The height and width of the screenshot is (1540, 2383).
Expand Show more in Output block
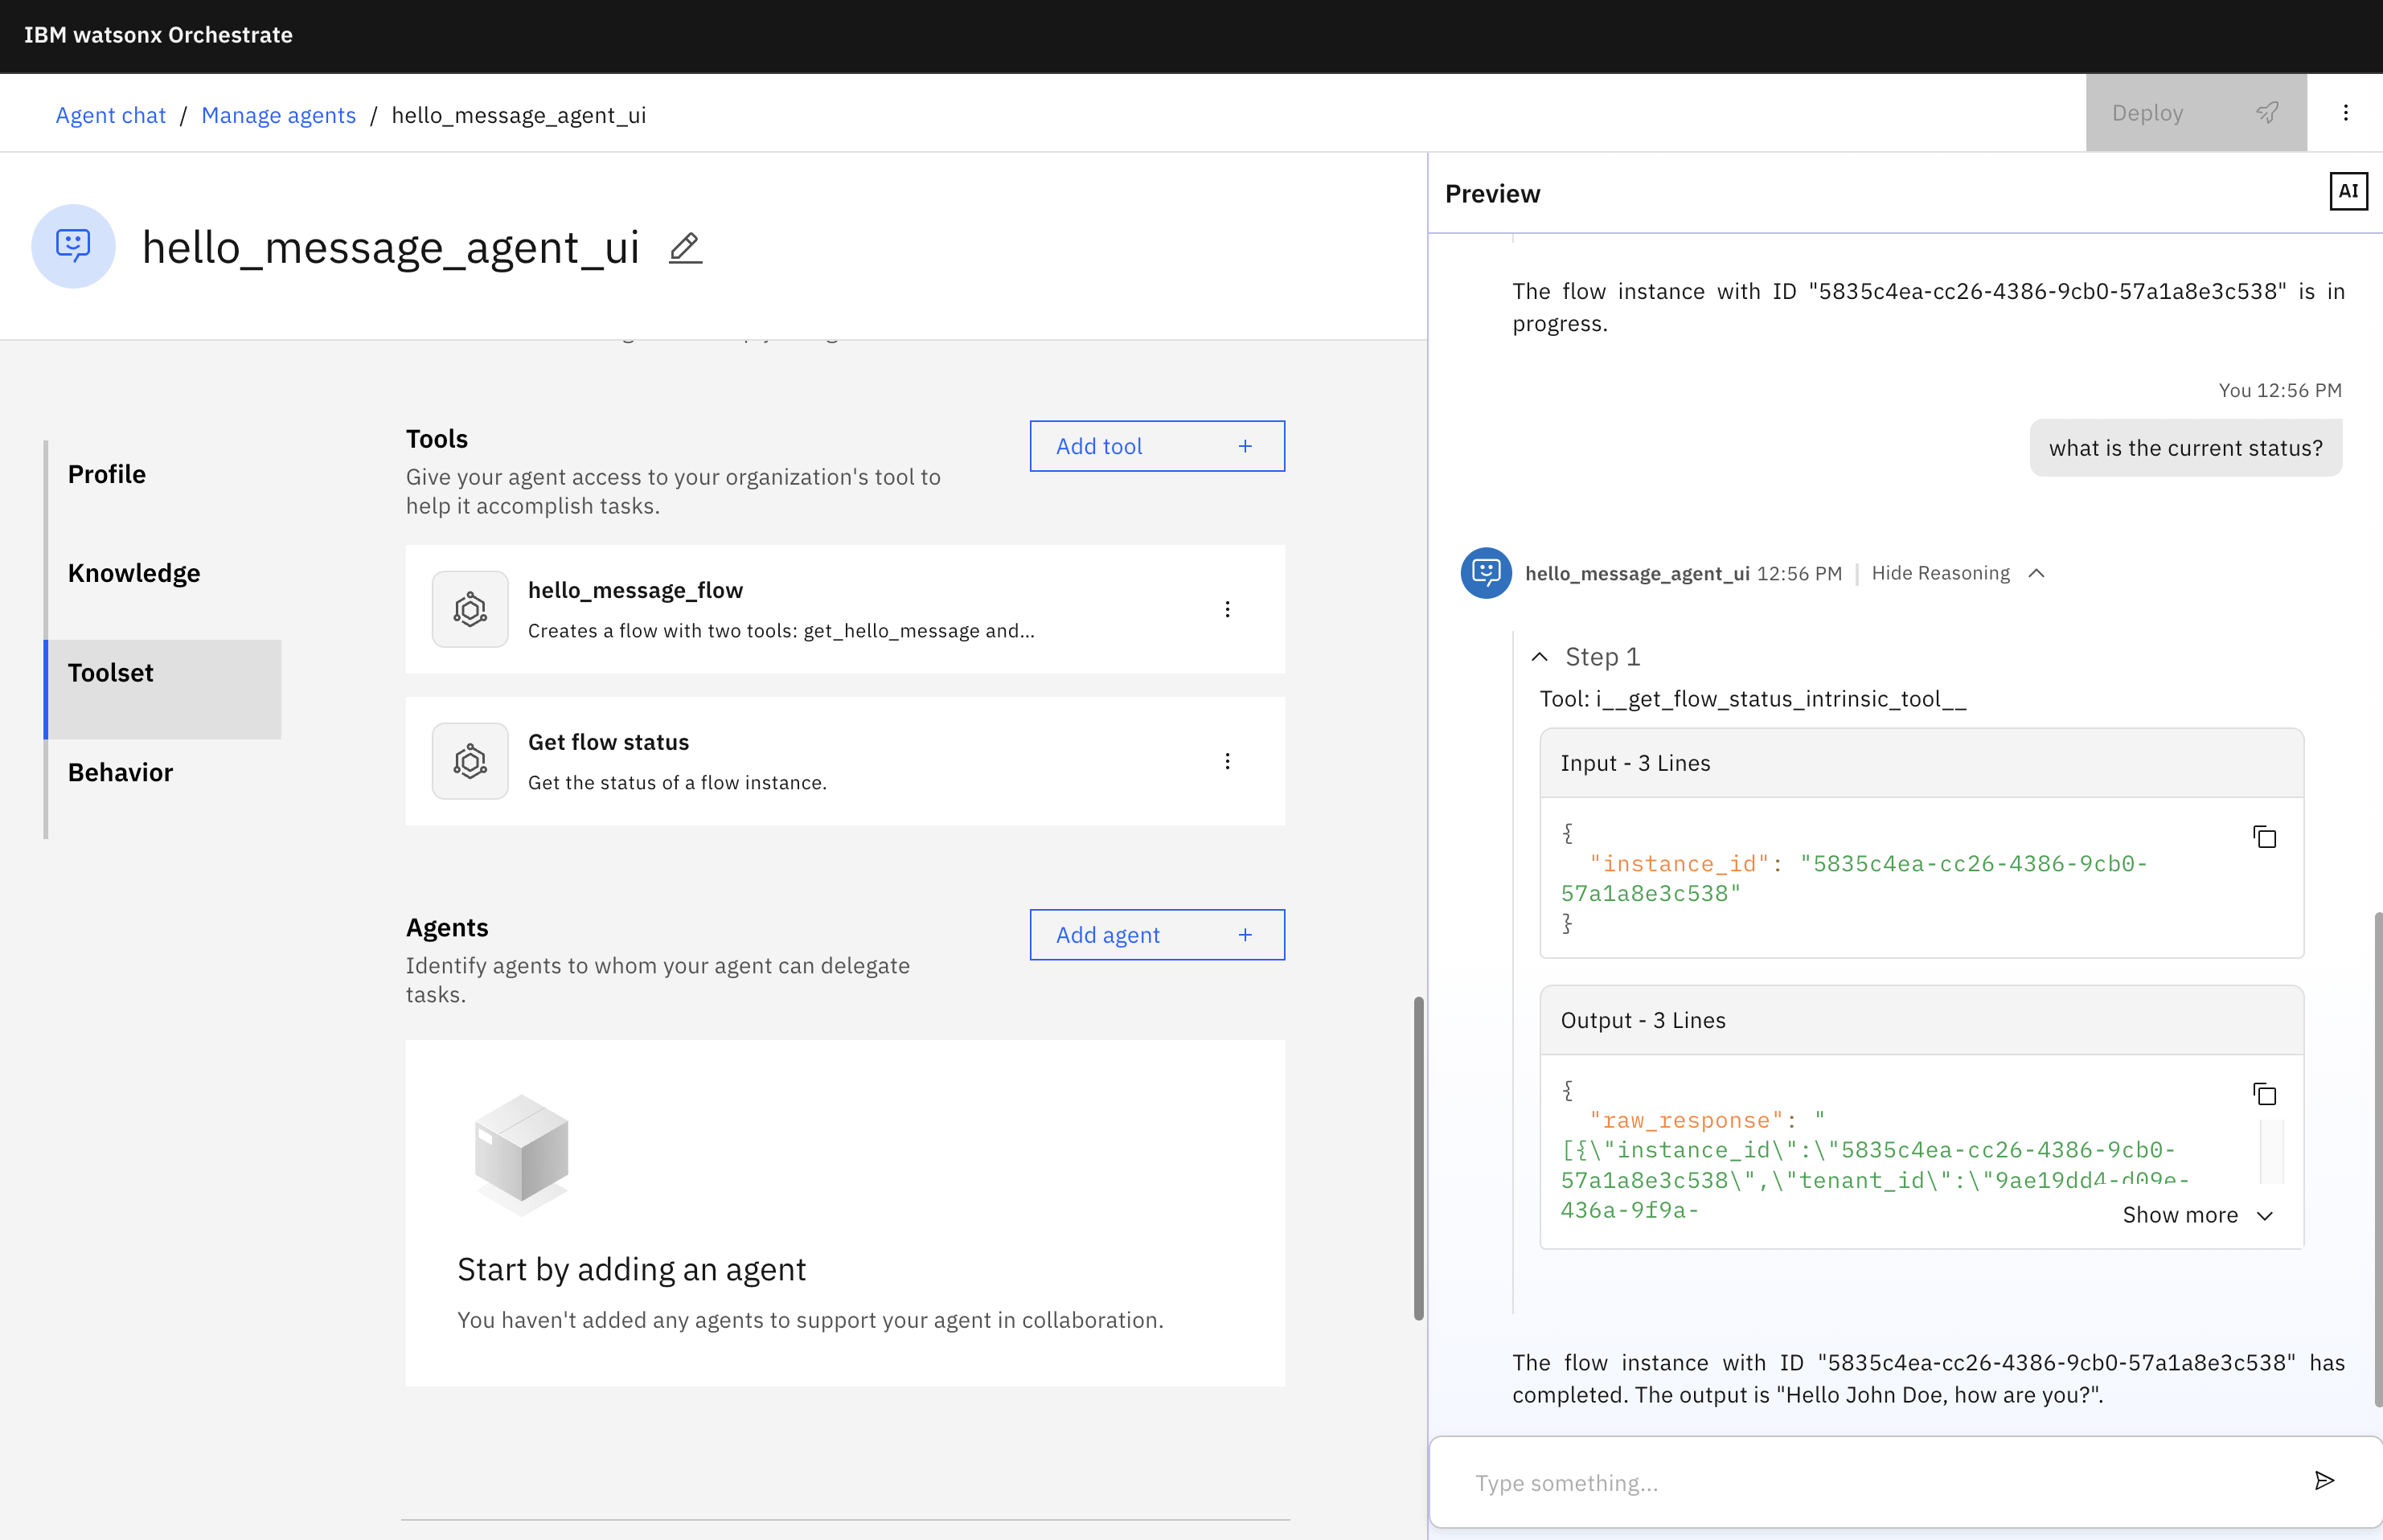click(2197, 1215)
